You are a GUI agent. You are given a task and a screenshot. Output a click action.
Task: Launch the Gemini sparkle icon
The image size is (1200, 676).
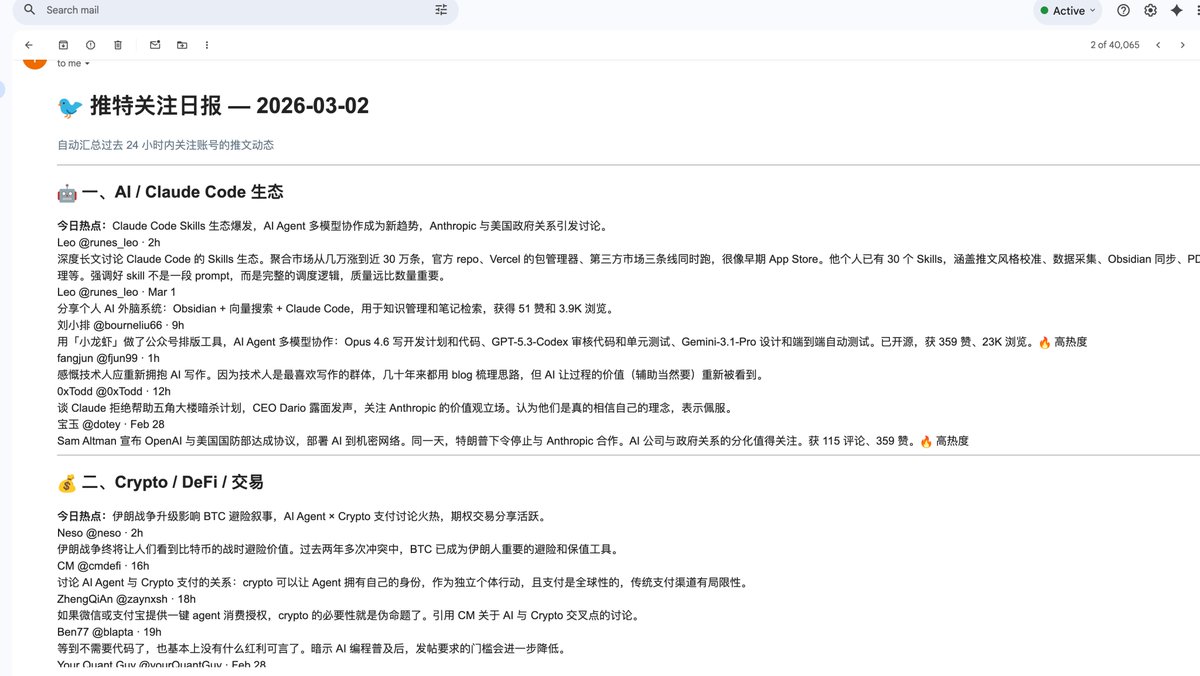click(1178, 10)
